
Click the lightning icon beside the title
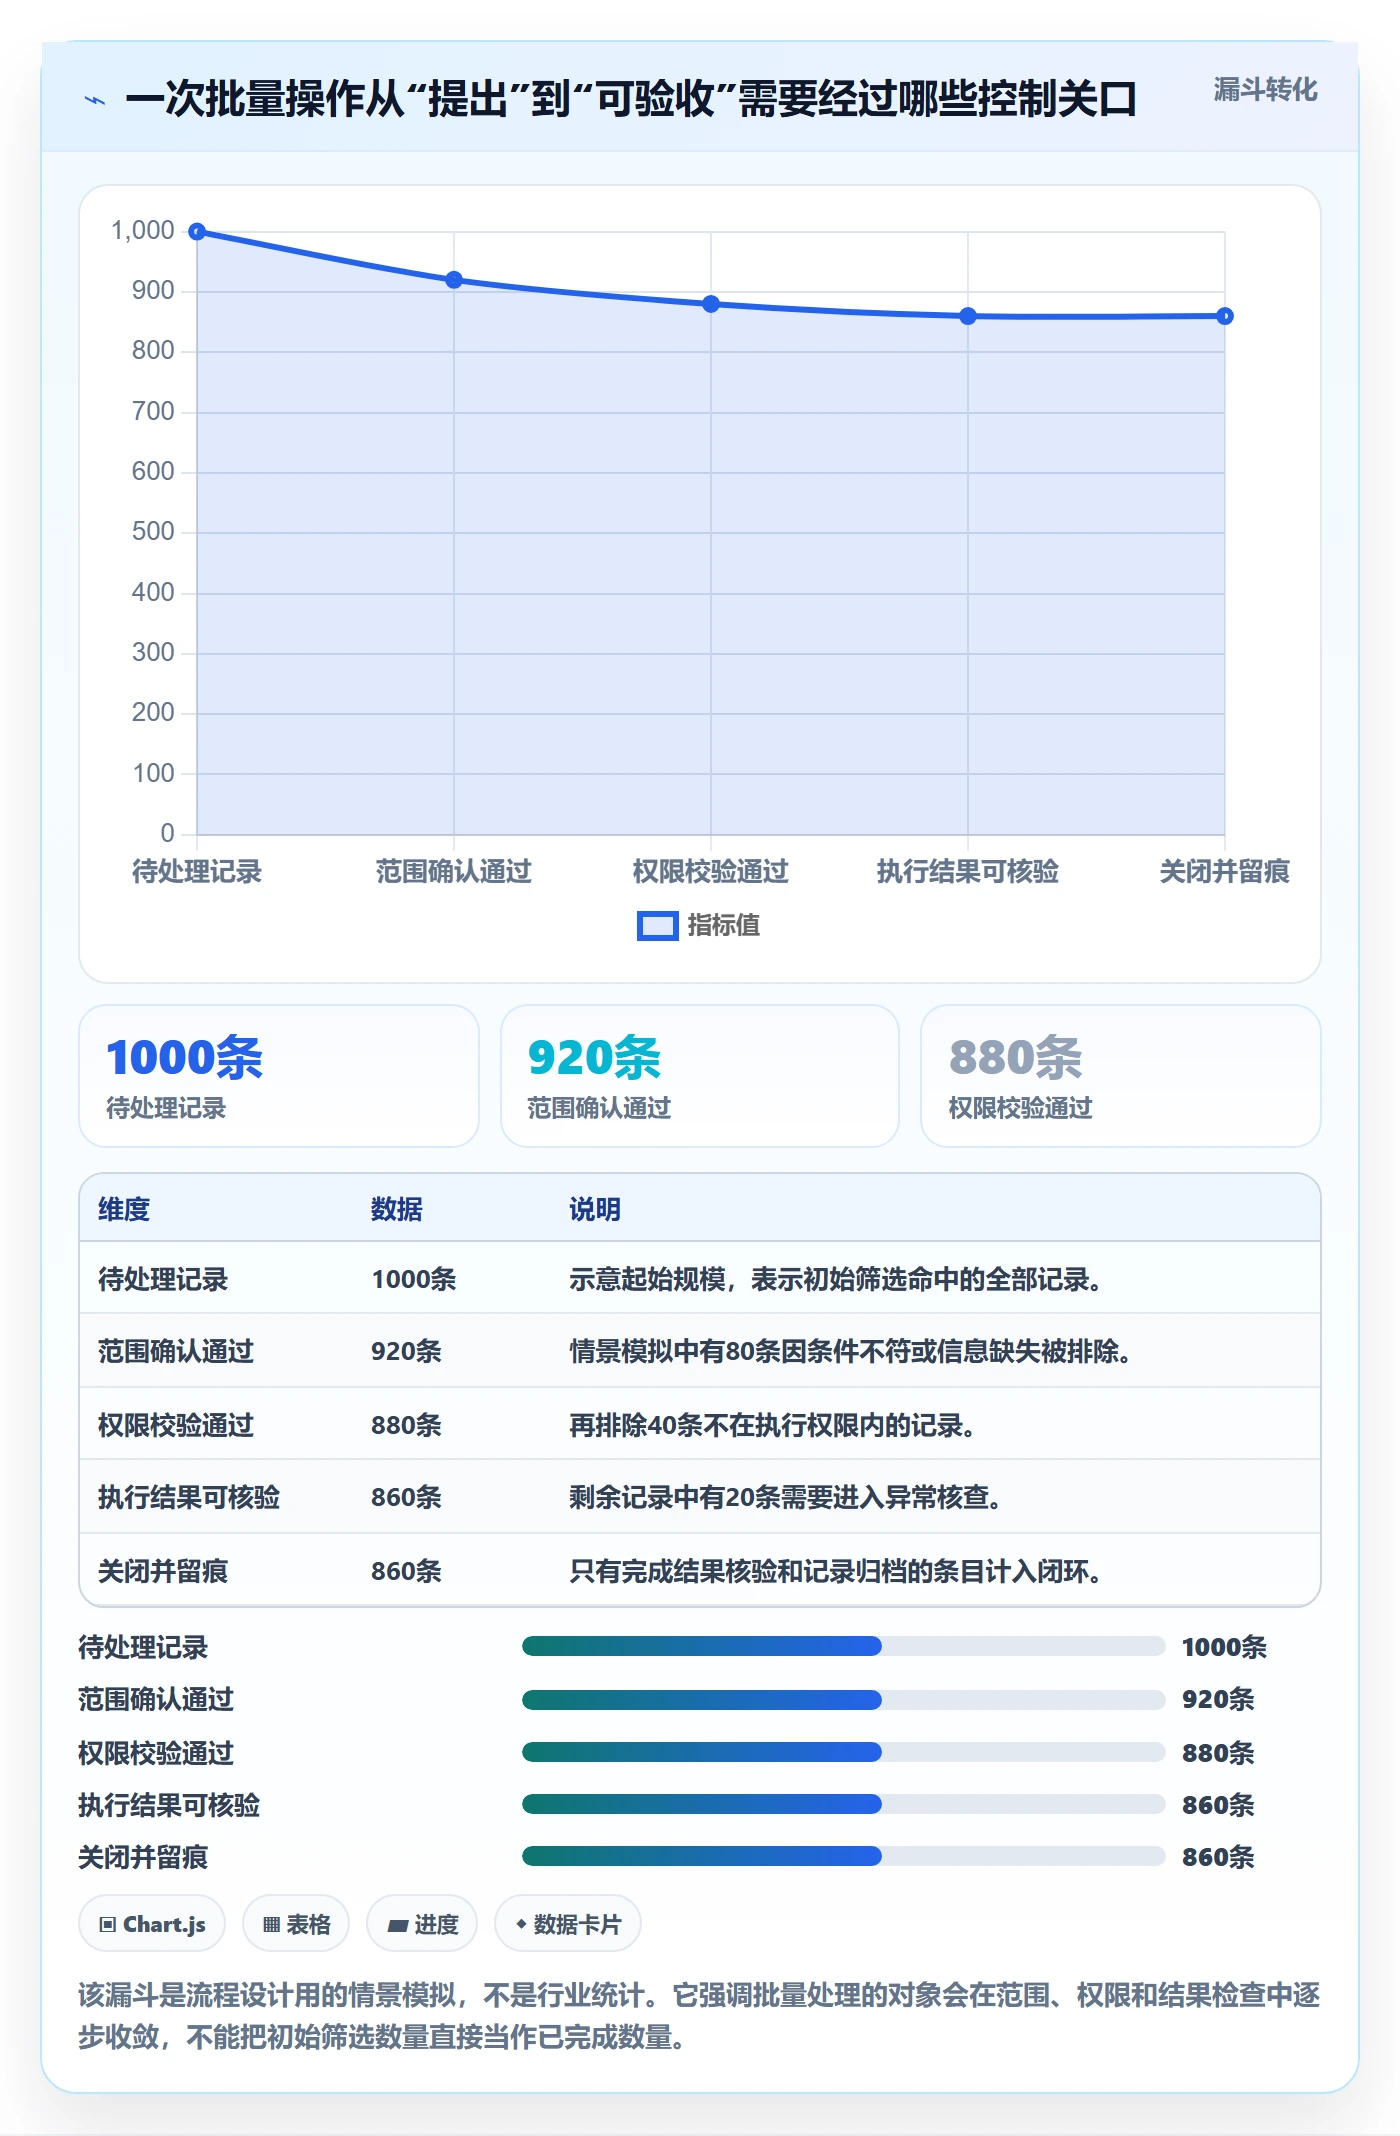(x=95, y=100)
